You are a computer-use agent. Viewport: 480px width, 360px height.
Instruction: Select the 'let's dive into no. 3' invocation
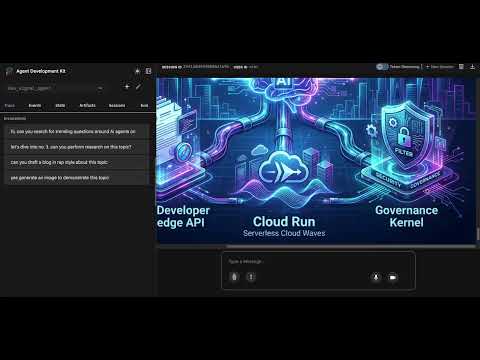pyautogui.click(x=76, y=147)
